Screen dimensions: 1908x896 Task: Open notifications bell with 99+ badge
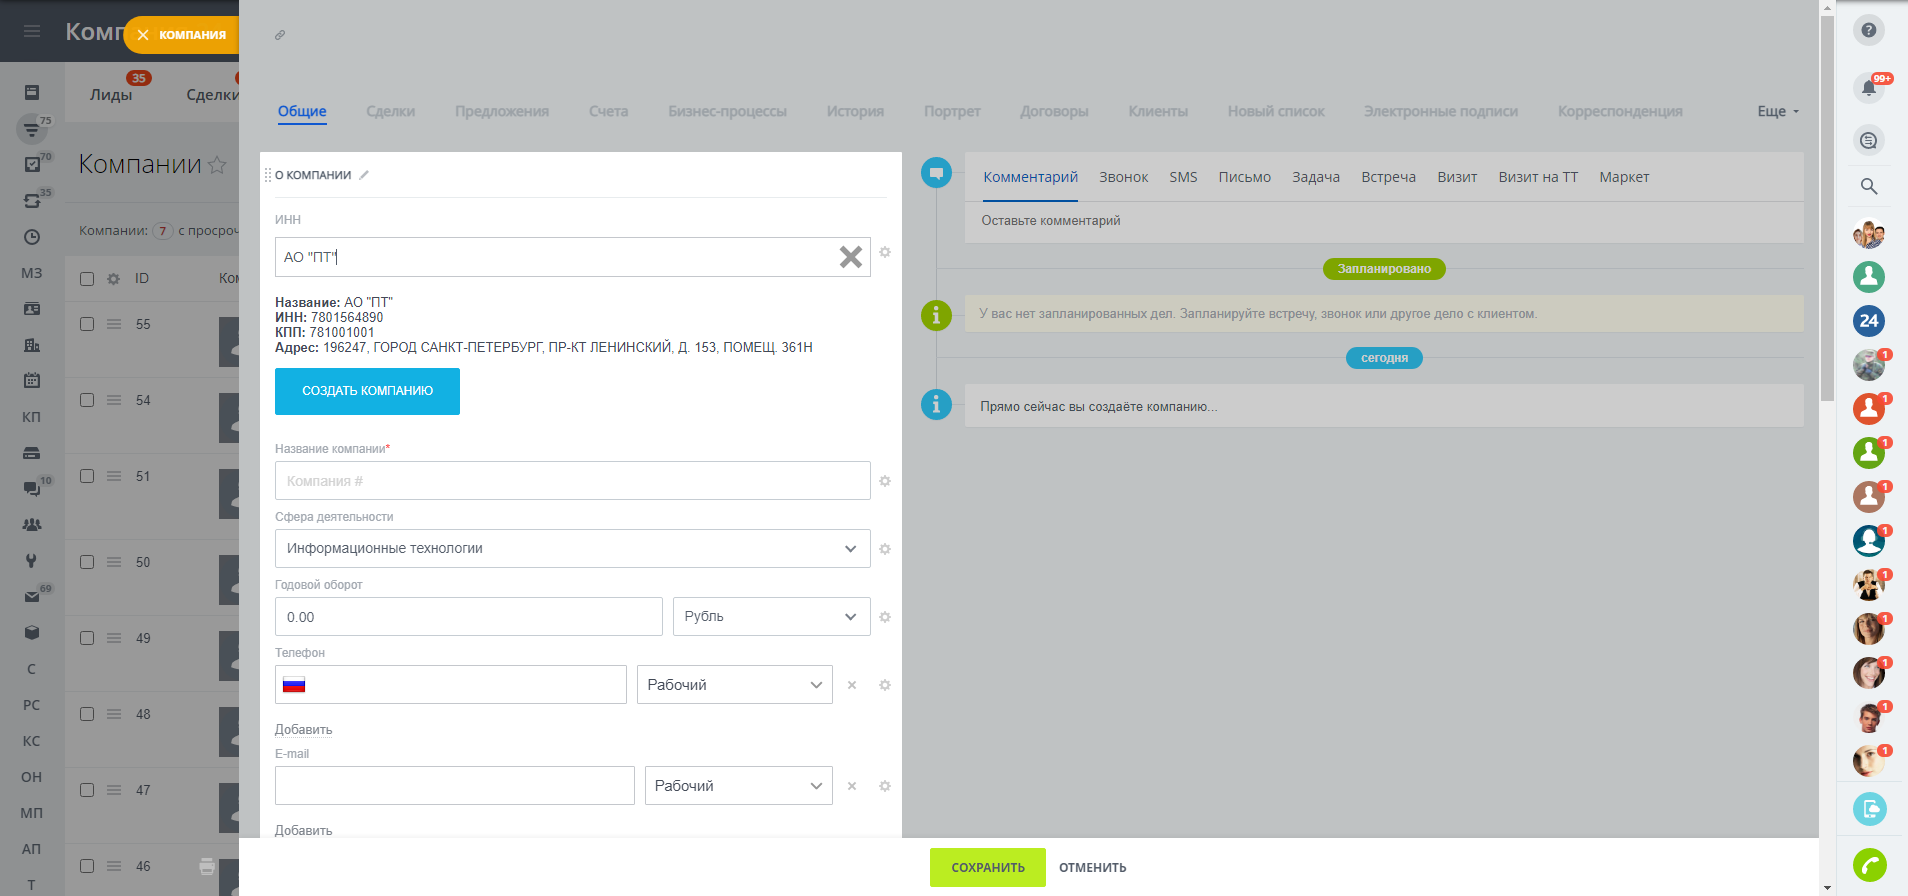click(x=1869, y=88)
